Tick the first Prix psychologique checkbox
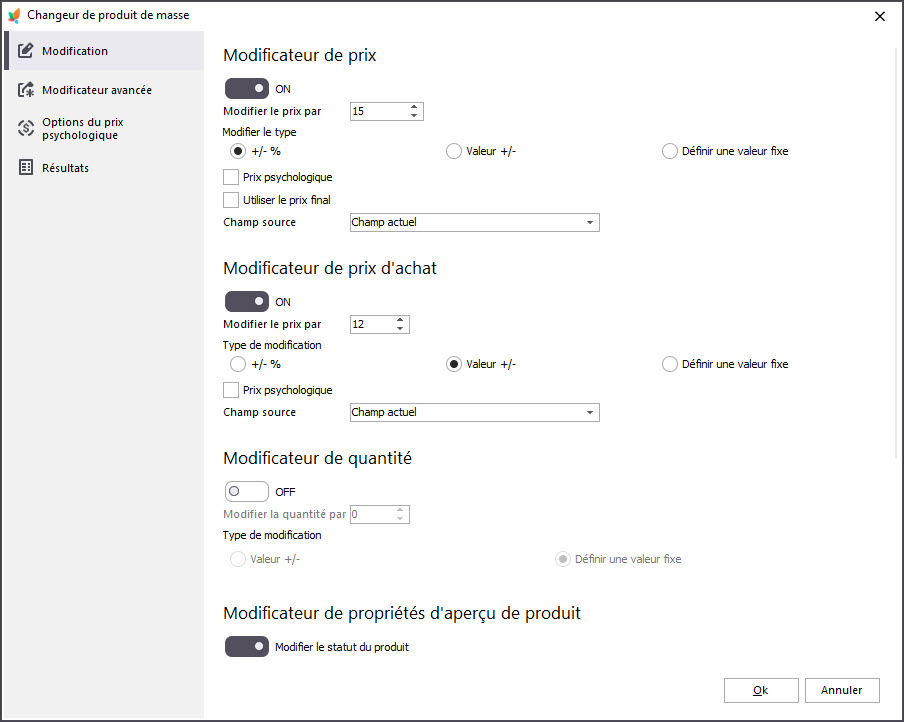Viewport: 904px width, 722px height. (231, 177)
